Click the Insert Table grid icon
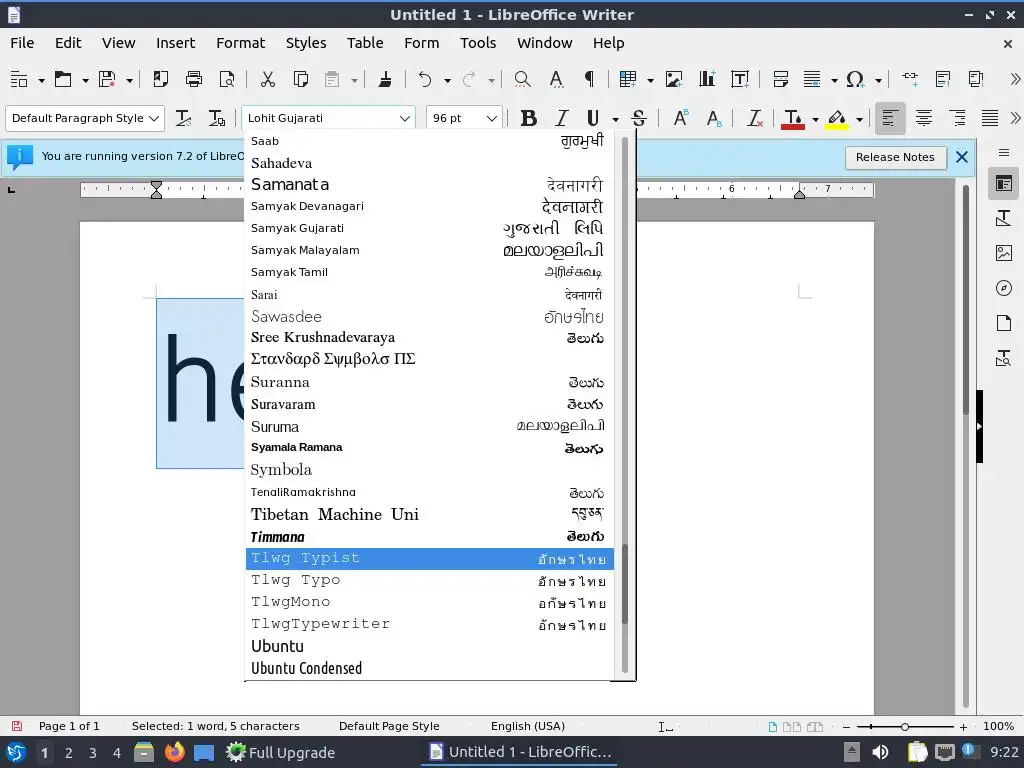This screenshot has height=768, width=1024. (628, 79)
